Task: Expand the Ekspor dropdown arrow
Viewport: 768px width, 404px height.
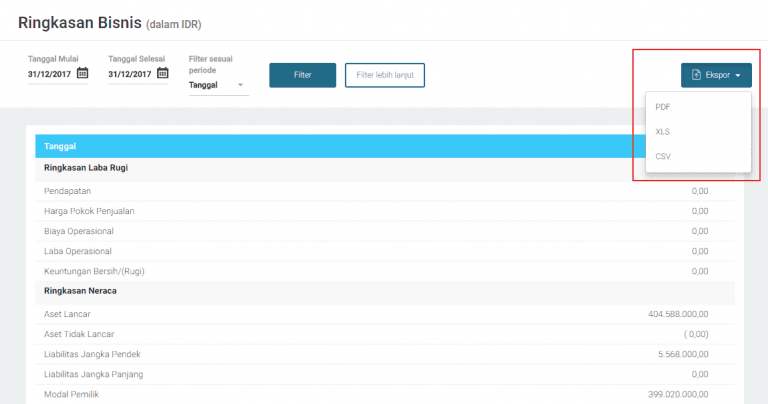Action: 737,75
